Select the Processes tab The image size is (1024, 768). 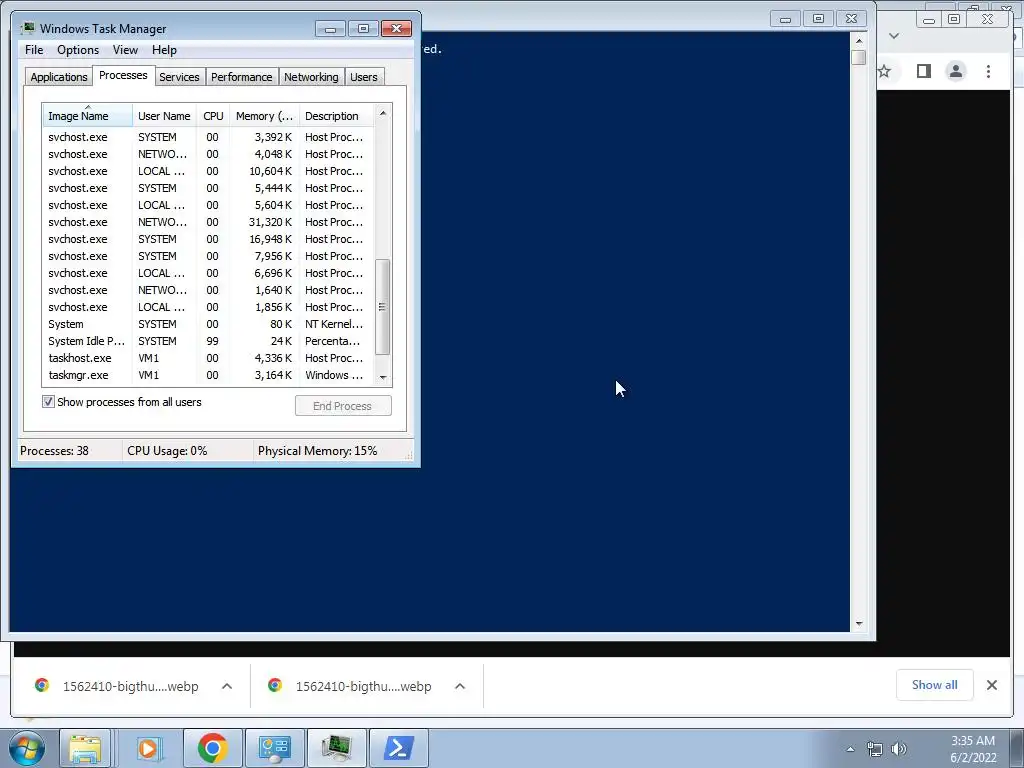(123, 75)
